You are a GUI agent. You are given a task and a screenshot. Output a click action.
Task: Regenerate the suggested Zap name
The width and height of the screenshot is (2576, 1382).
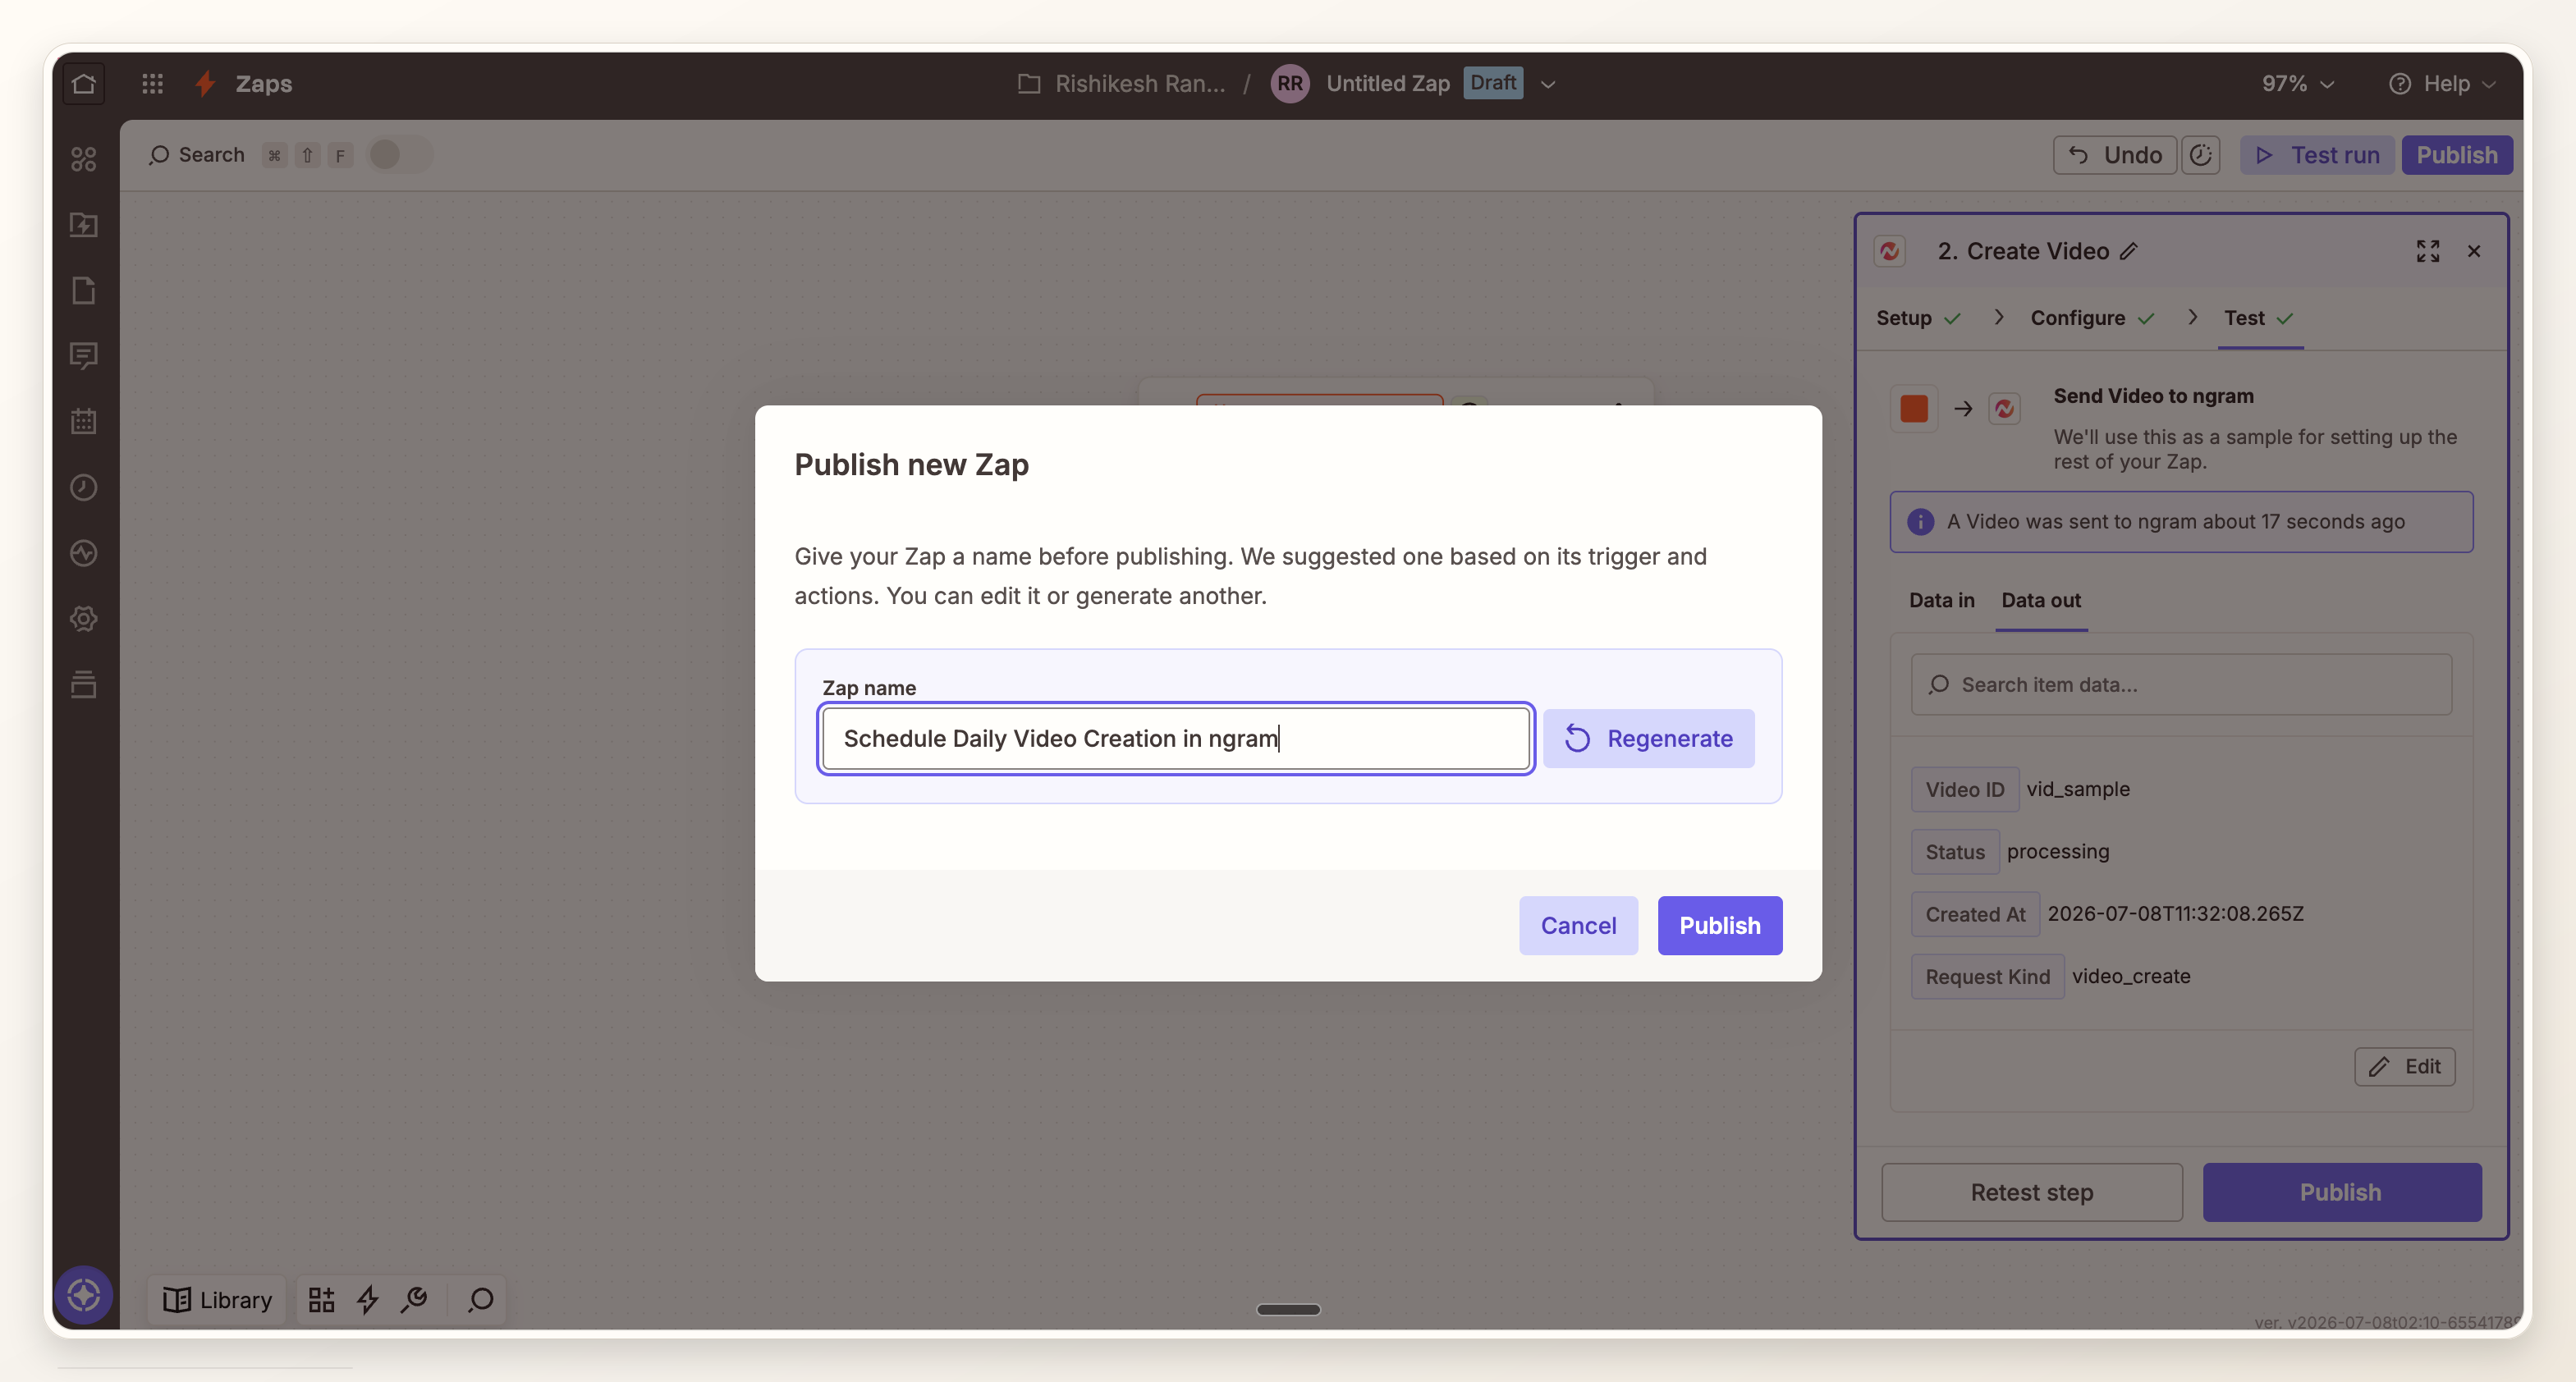[1648, 738]
